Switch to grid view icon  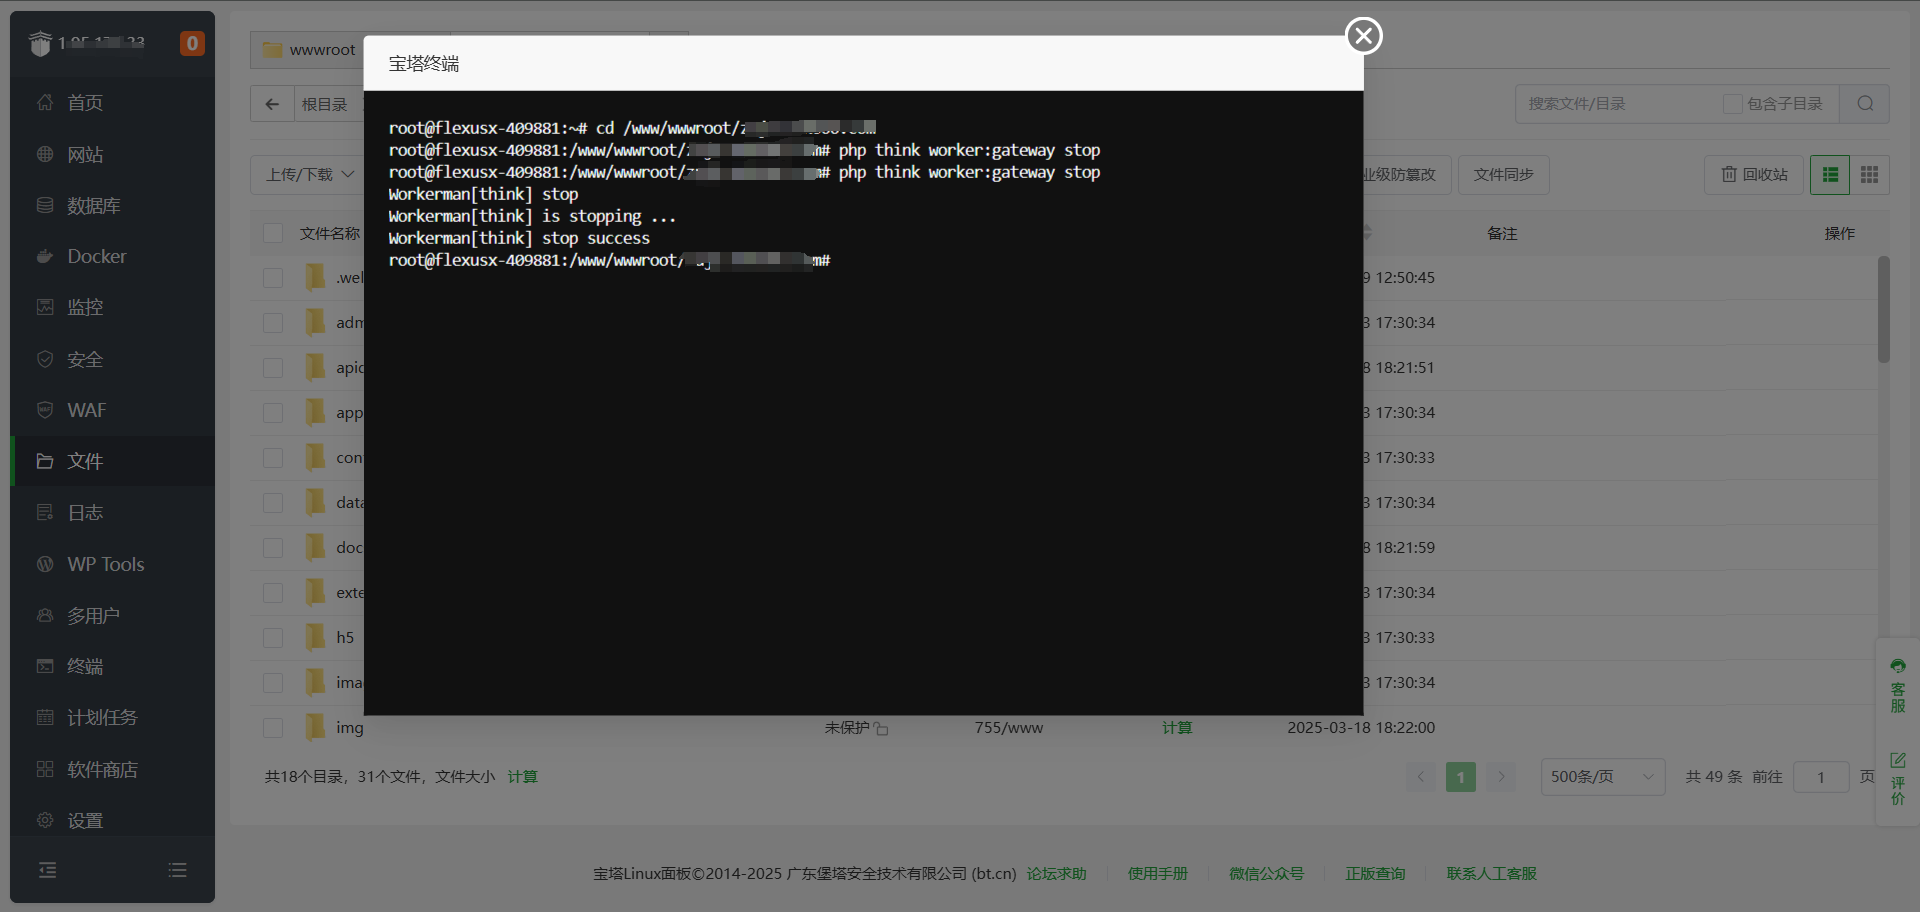[1869, 175]
